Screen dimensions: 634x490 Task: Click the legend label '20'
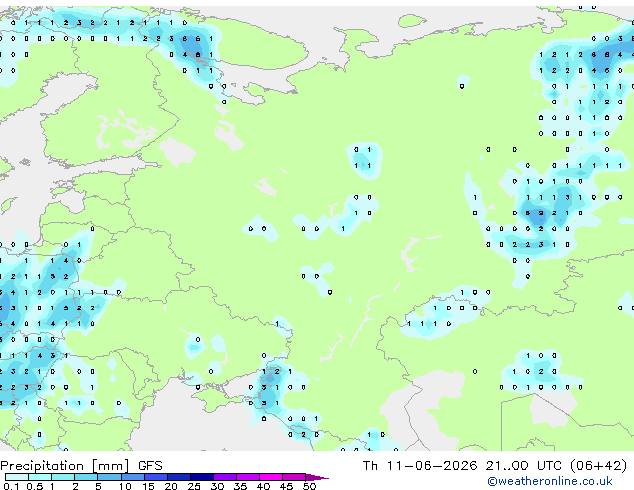171,486
